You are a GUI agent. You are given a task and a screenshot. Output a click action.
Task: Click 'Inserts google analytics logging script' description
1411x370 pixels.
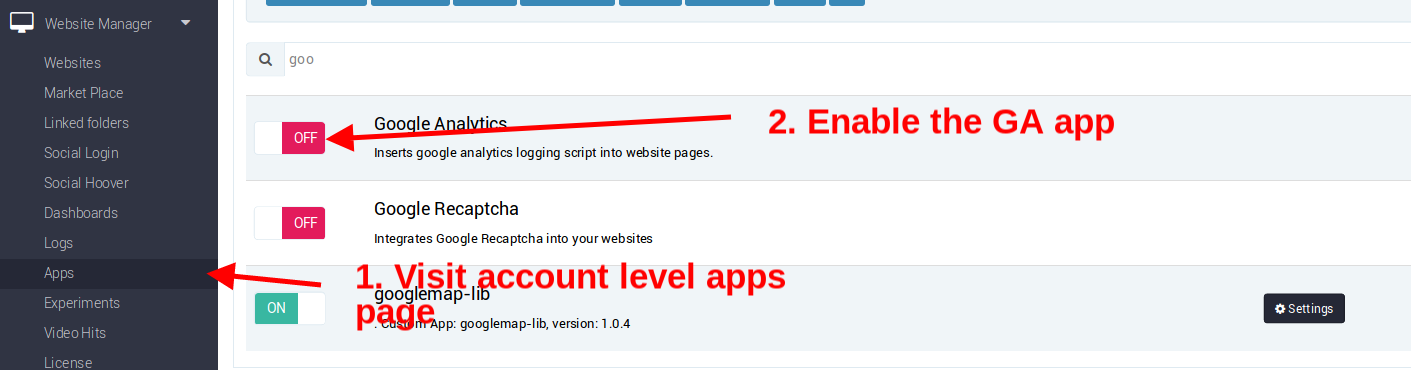(543, 154)
